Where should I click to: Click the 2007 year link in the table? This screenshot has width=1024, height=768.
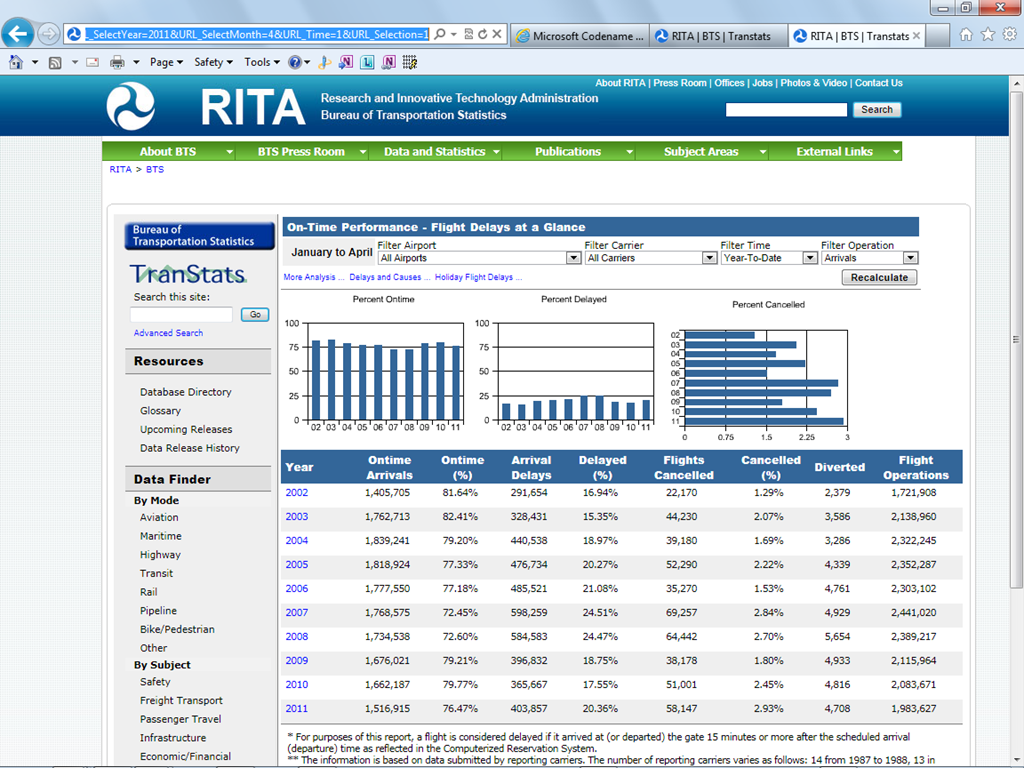[x=297, y=613]
